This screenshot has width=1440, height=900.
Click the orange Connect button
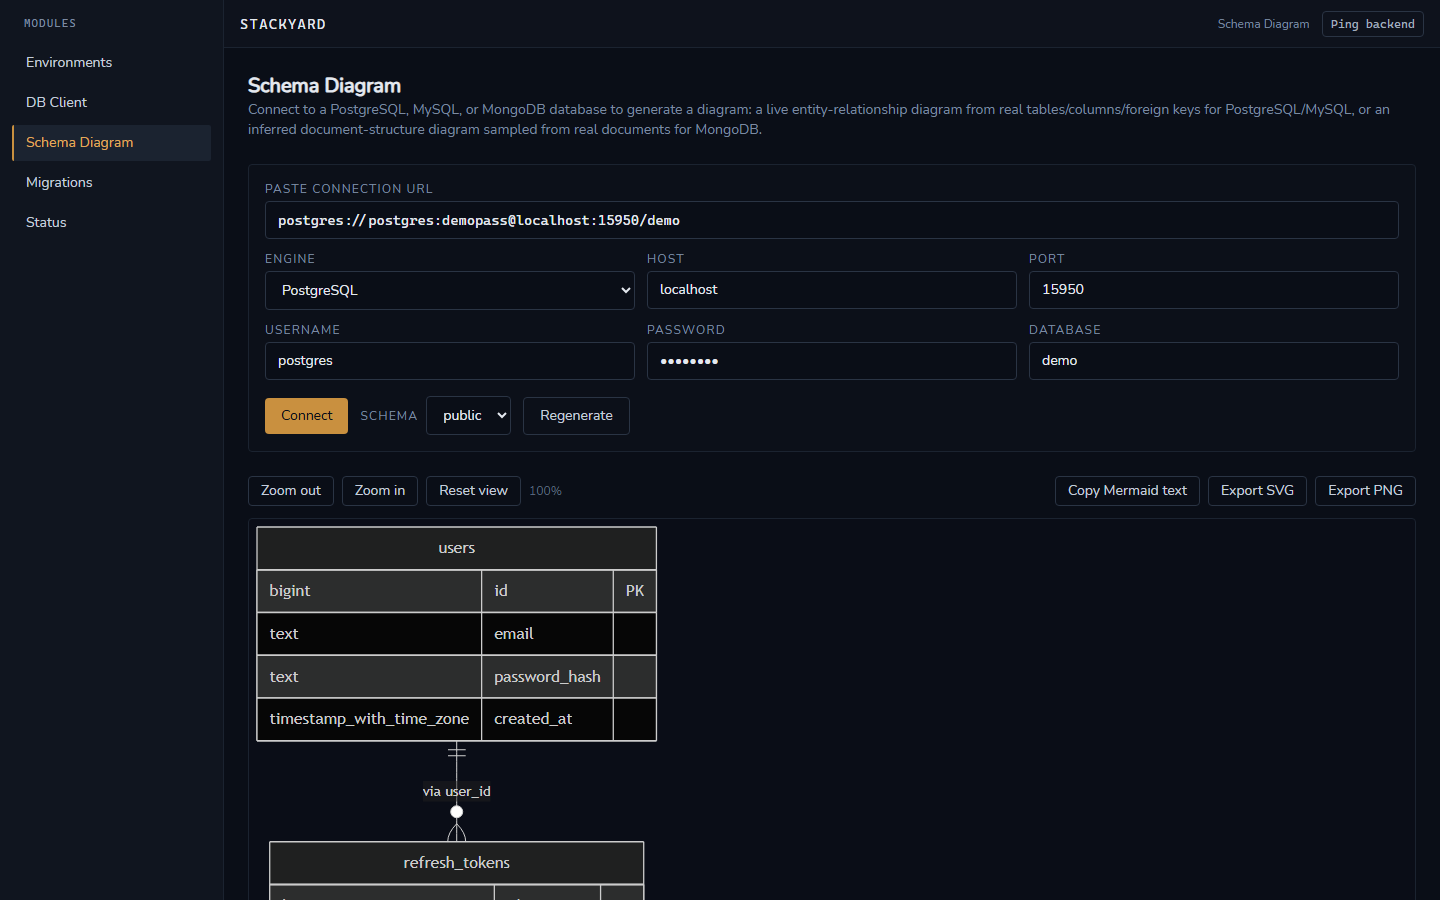(x=306, y=416)
